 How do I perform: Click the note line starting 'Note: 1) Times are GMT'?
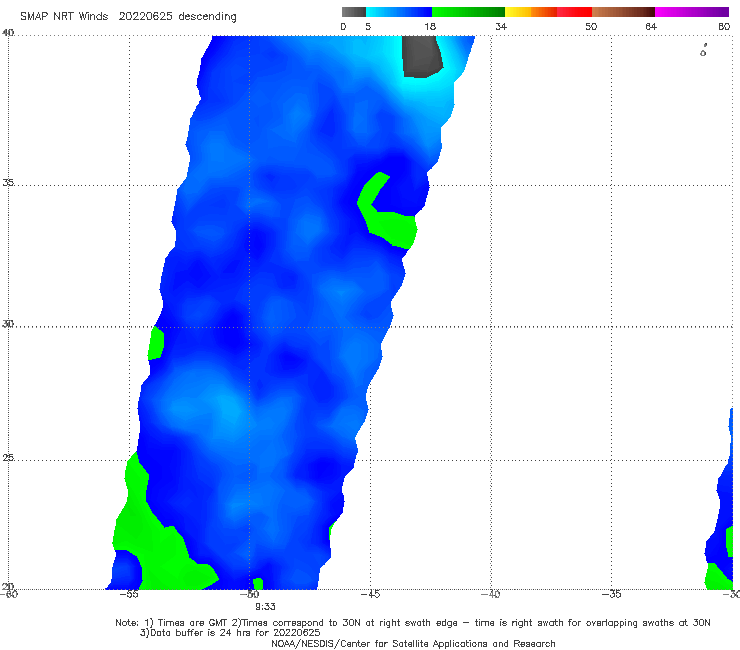click(x=412, y=623)
